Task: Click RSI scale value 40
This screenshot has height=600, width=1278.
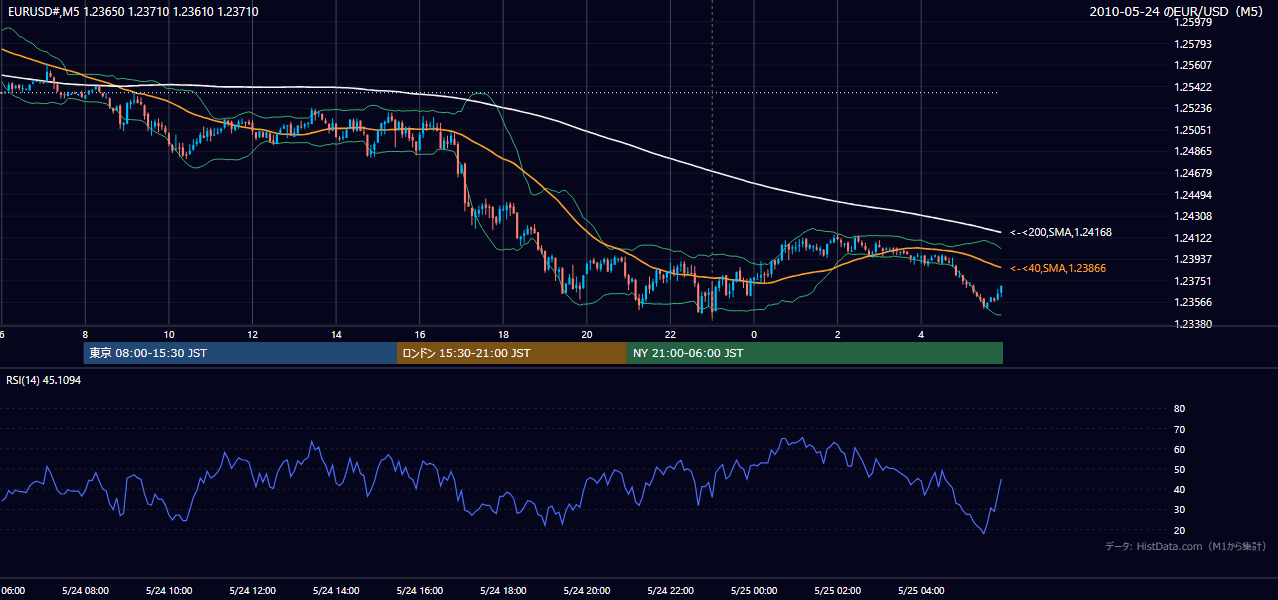Action: tap(1179, 489)
